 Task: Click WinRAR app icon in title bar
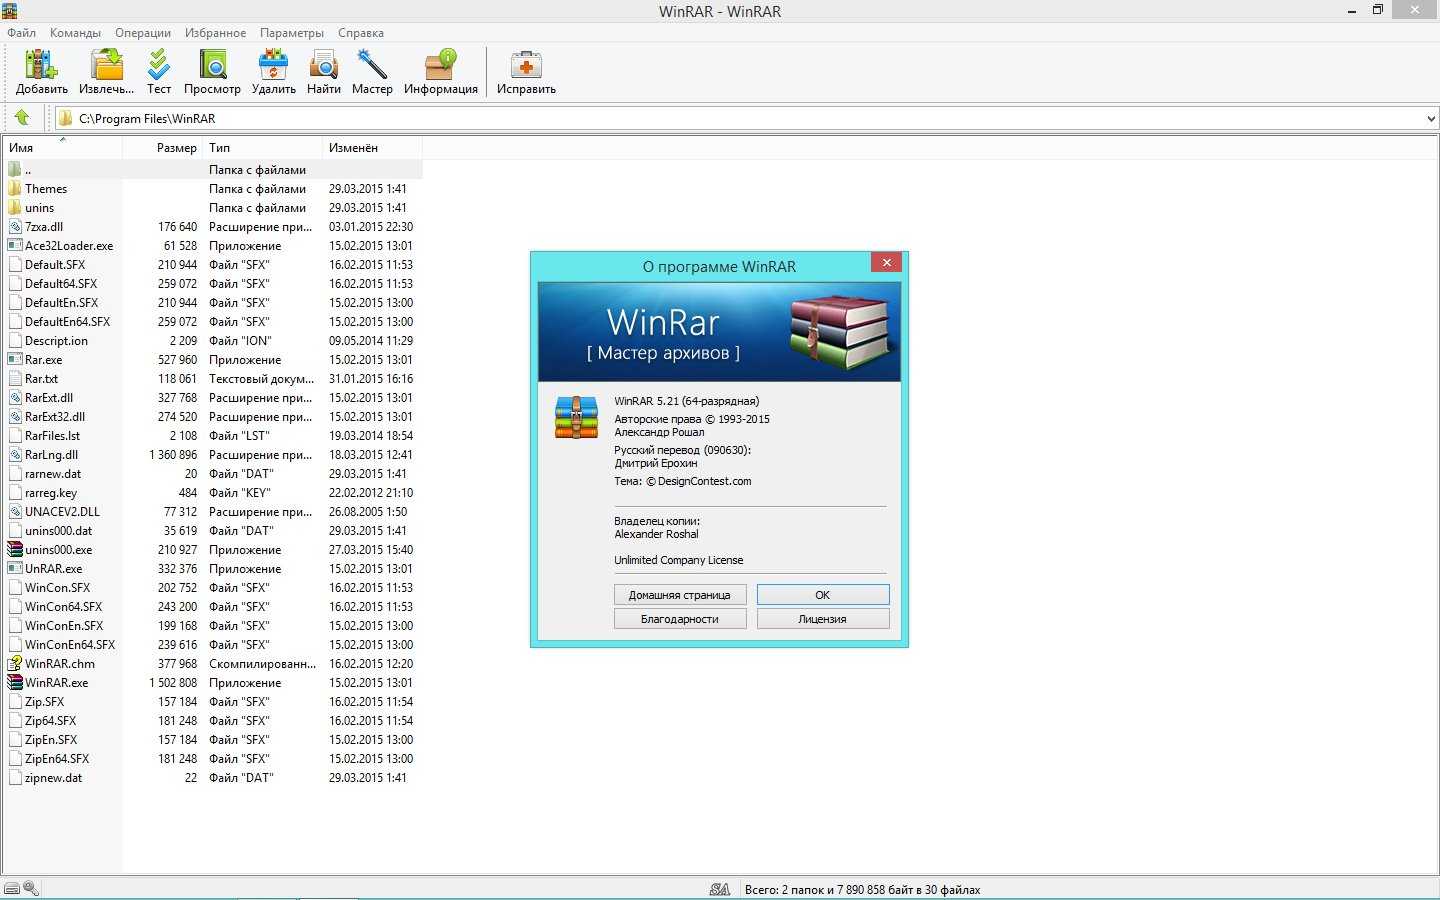(9, 10)
